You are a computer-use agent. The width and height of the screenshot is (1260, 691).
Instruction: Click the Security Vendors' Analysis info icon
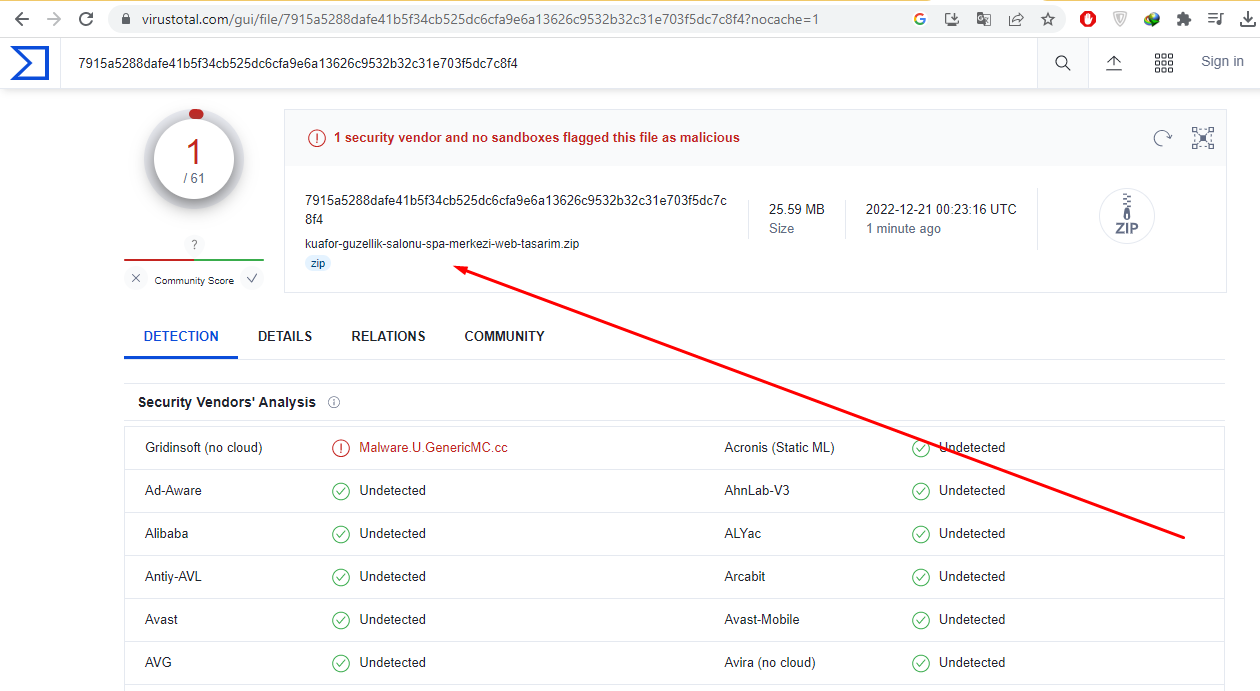coord(334,402)
